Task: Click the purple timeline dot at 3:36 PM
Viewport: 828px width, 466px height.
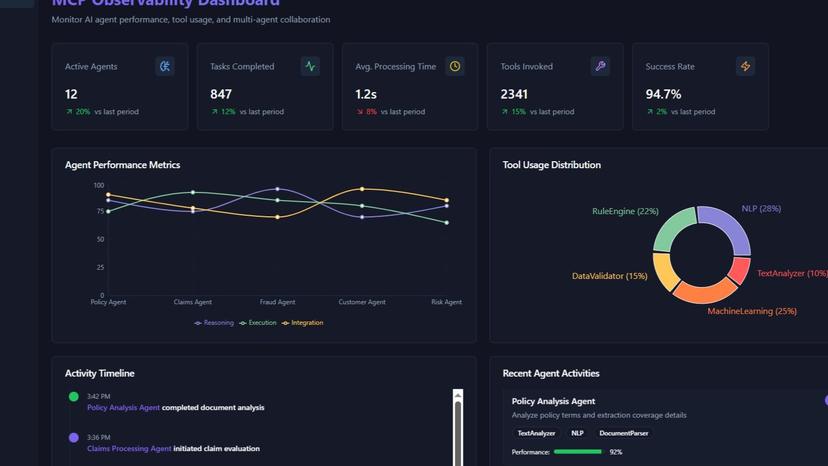Action: [73, 438]
